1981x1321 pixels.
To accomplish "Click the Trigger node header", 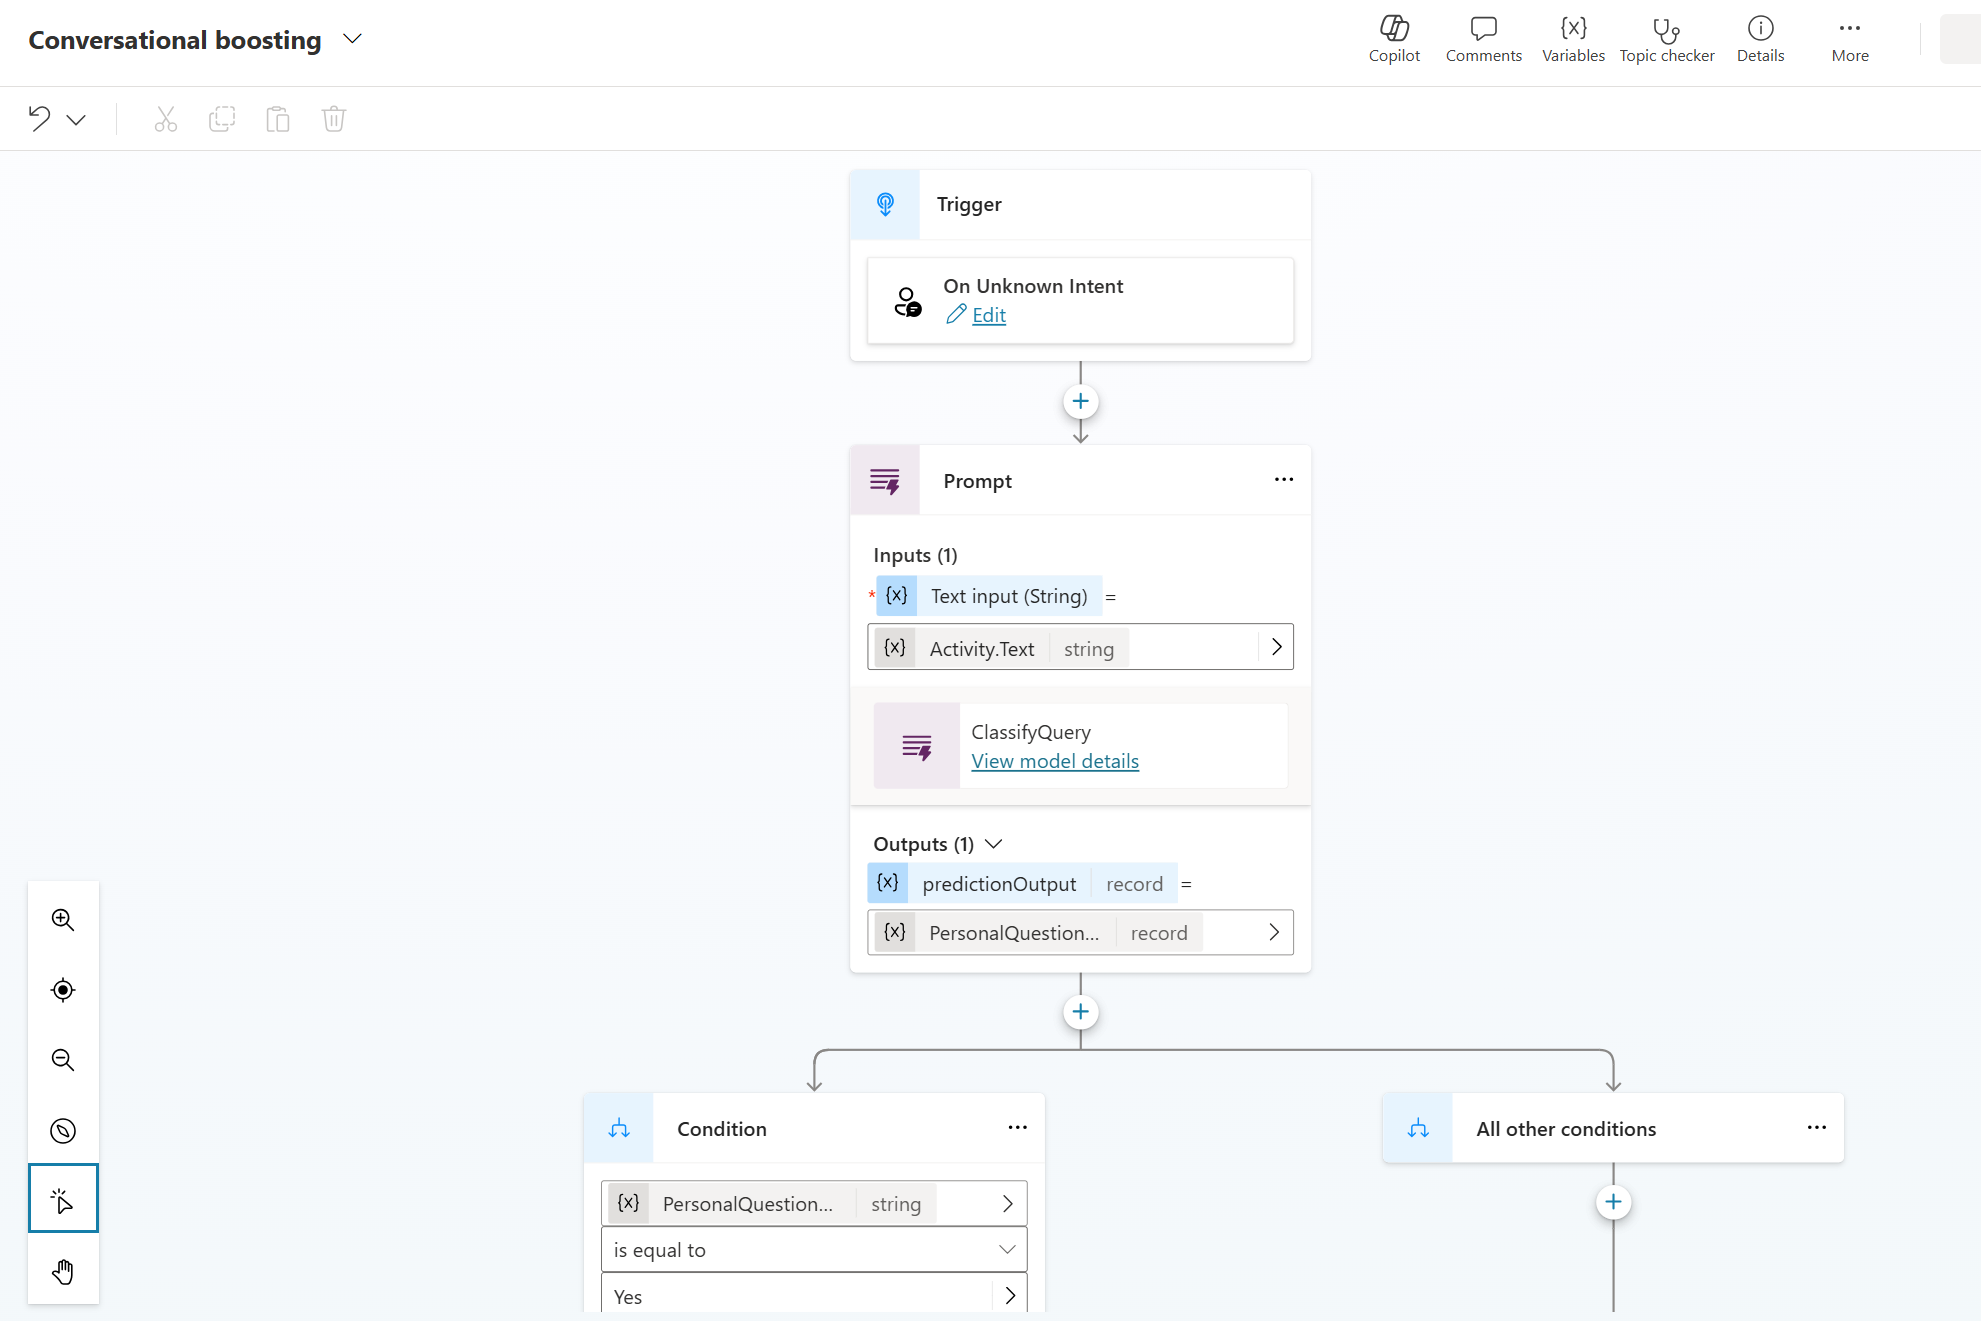I will (1080, 204).
